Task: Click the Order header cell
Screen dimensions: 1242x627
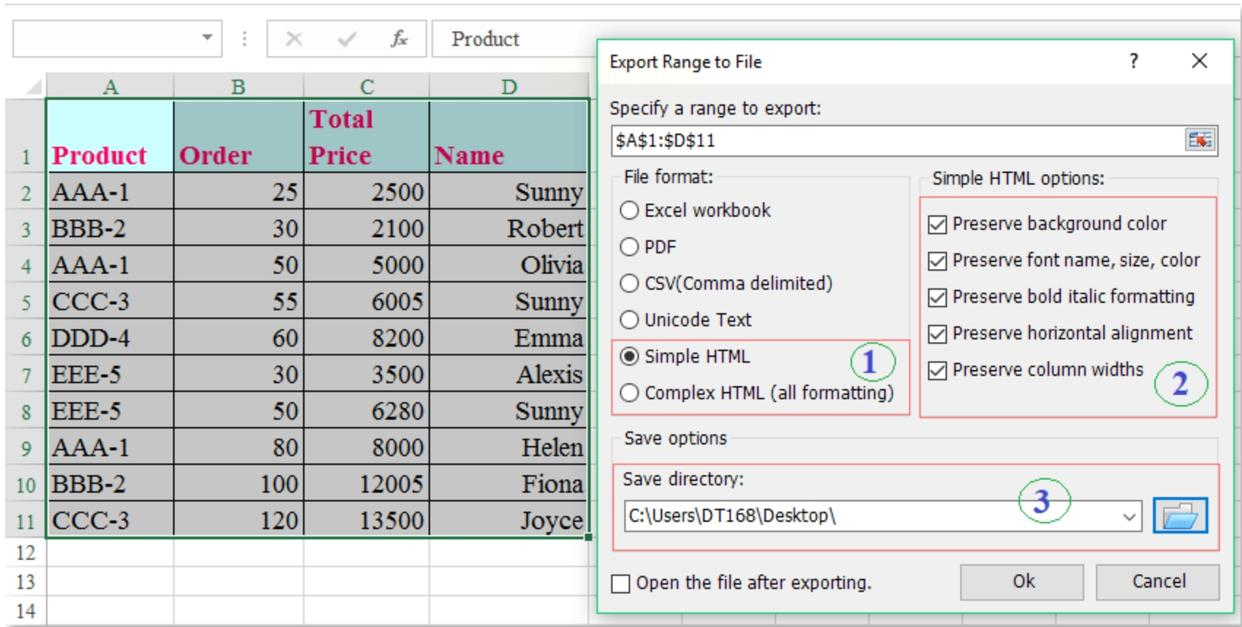Action: (239, 137)
